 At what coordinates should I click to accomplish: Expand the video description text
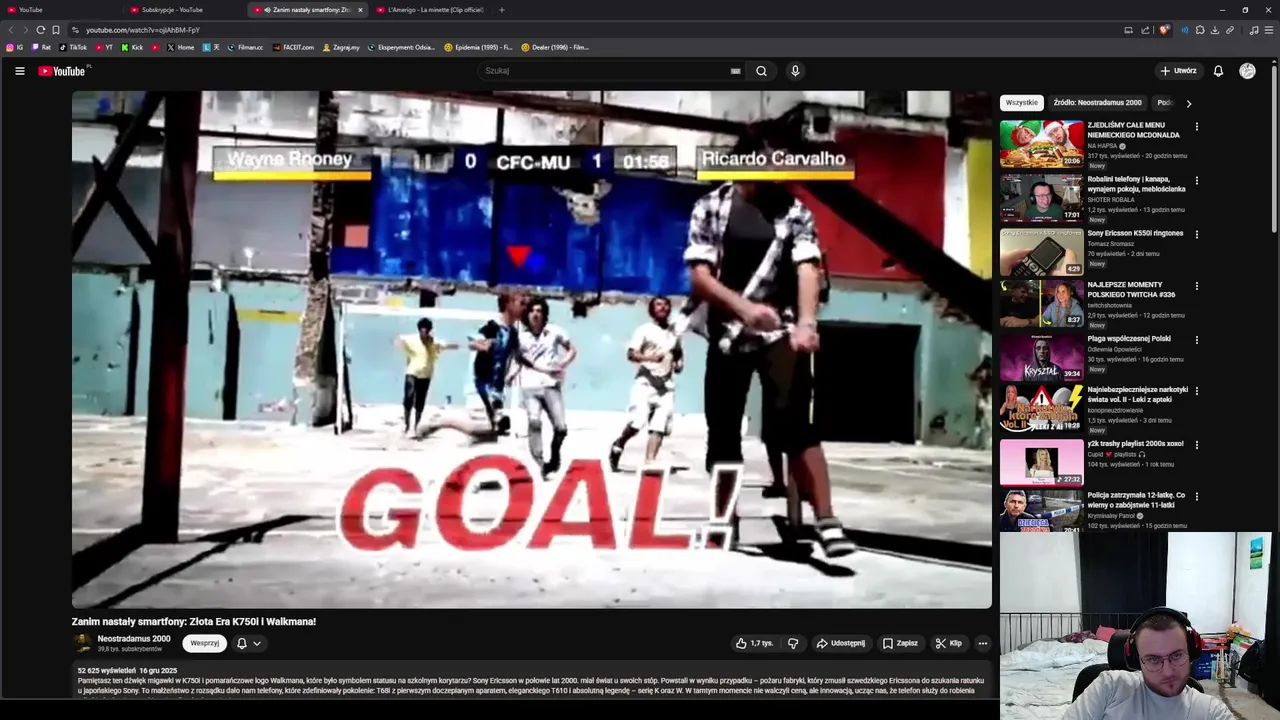coord(531,680)
